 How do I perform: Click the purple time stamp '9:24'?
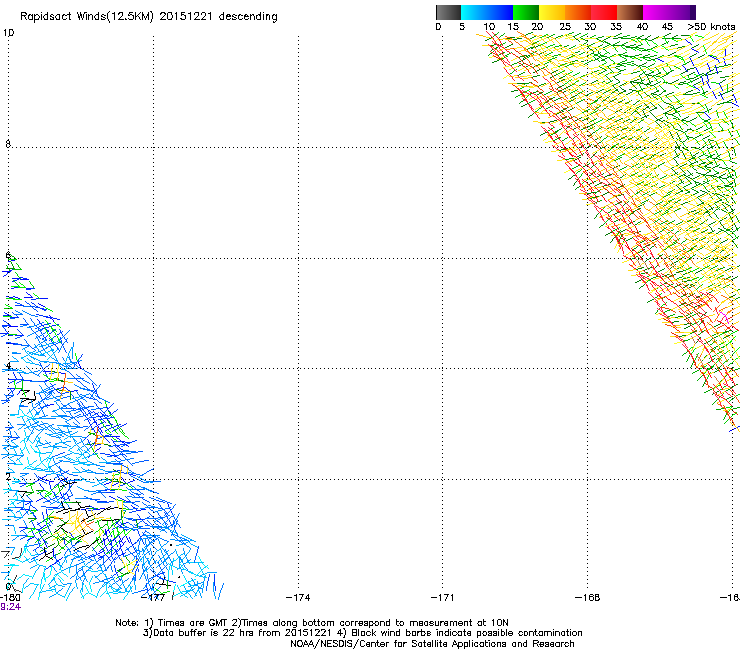pyautogui.click(x=10, y=607)
